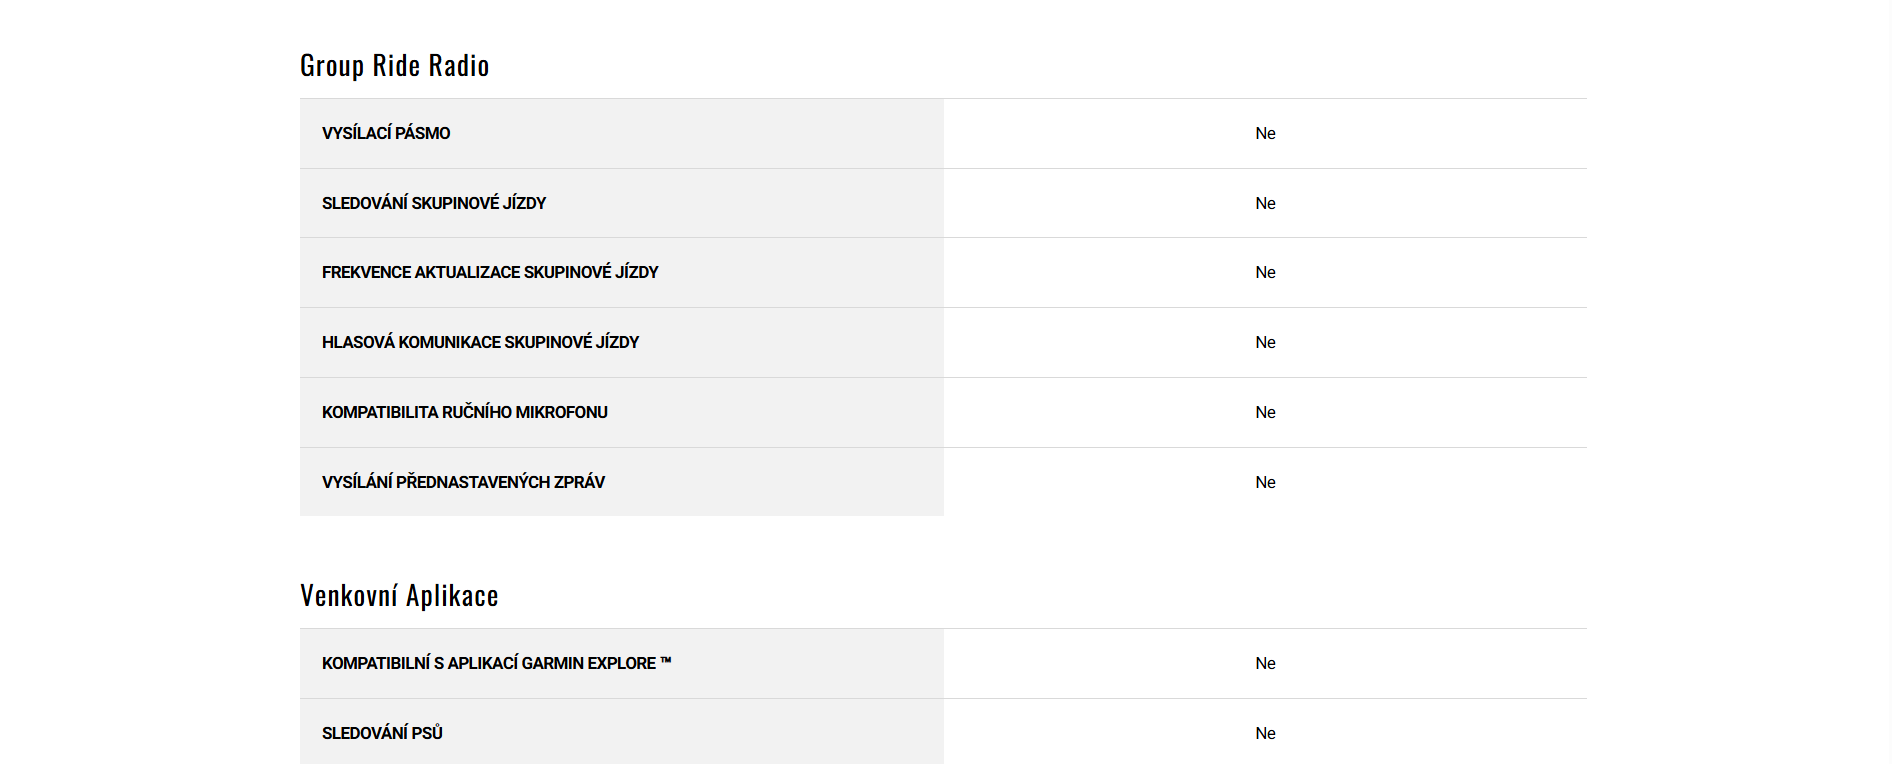The image size is (1892, 764).
Task: Select the Sledování psů row label
Action: click(x=382, y=733)
